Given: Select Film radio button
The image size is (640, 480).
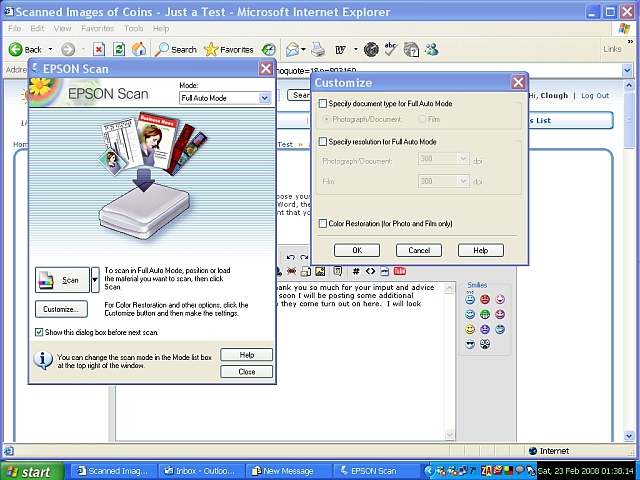Looking at the screenshot, I should click(422, 119).
